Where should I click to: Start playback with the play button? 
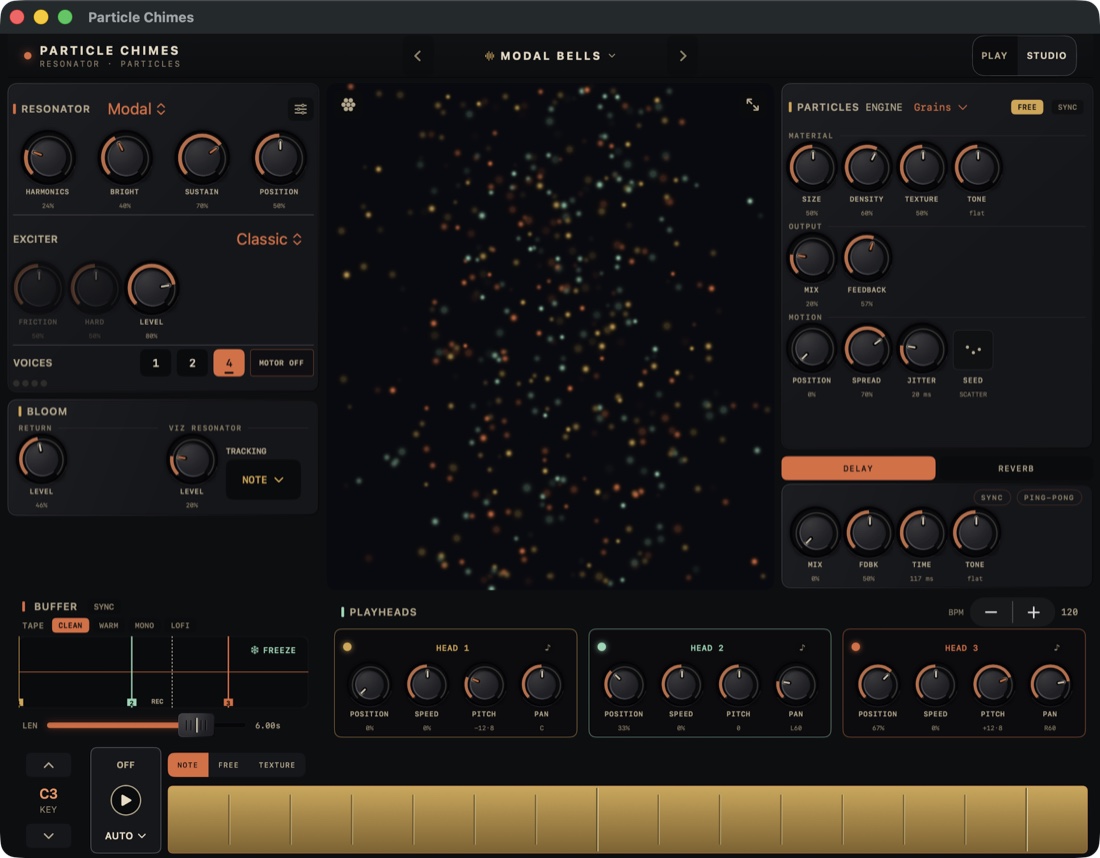(x=126, y=800)
